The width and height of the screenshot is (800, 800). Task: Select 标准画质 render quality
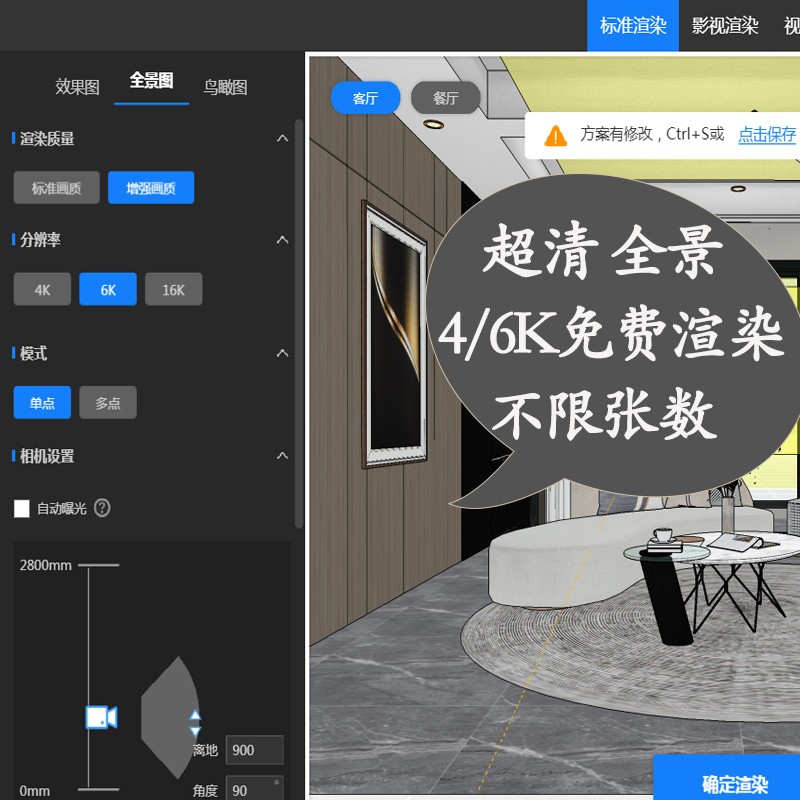click(x=55, y=187)
